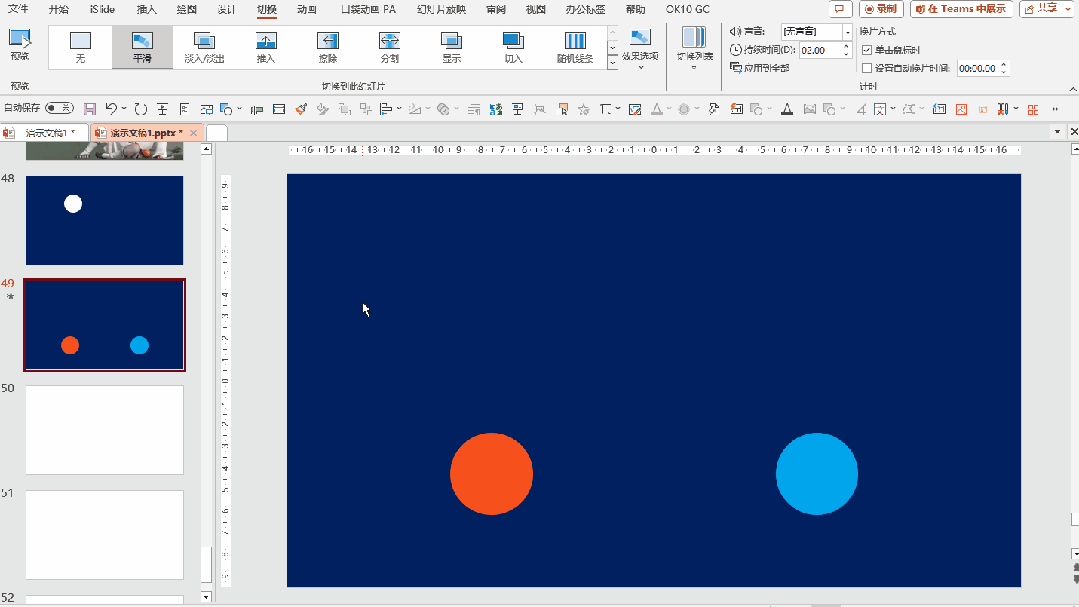1079x607 pixels.
Task: Open Effect Options (效果选项) menu
Action: pos(640,49)
